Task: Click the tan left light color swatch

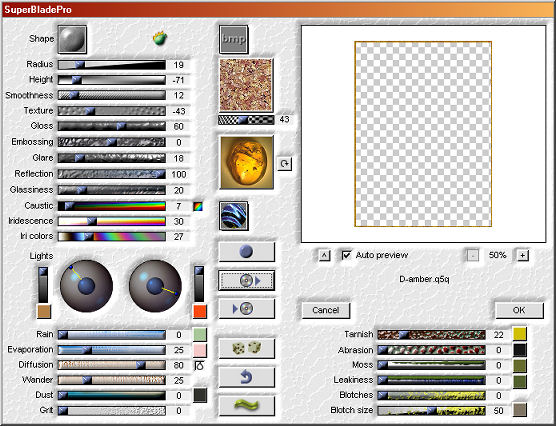Action: coord(44,311)
